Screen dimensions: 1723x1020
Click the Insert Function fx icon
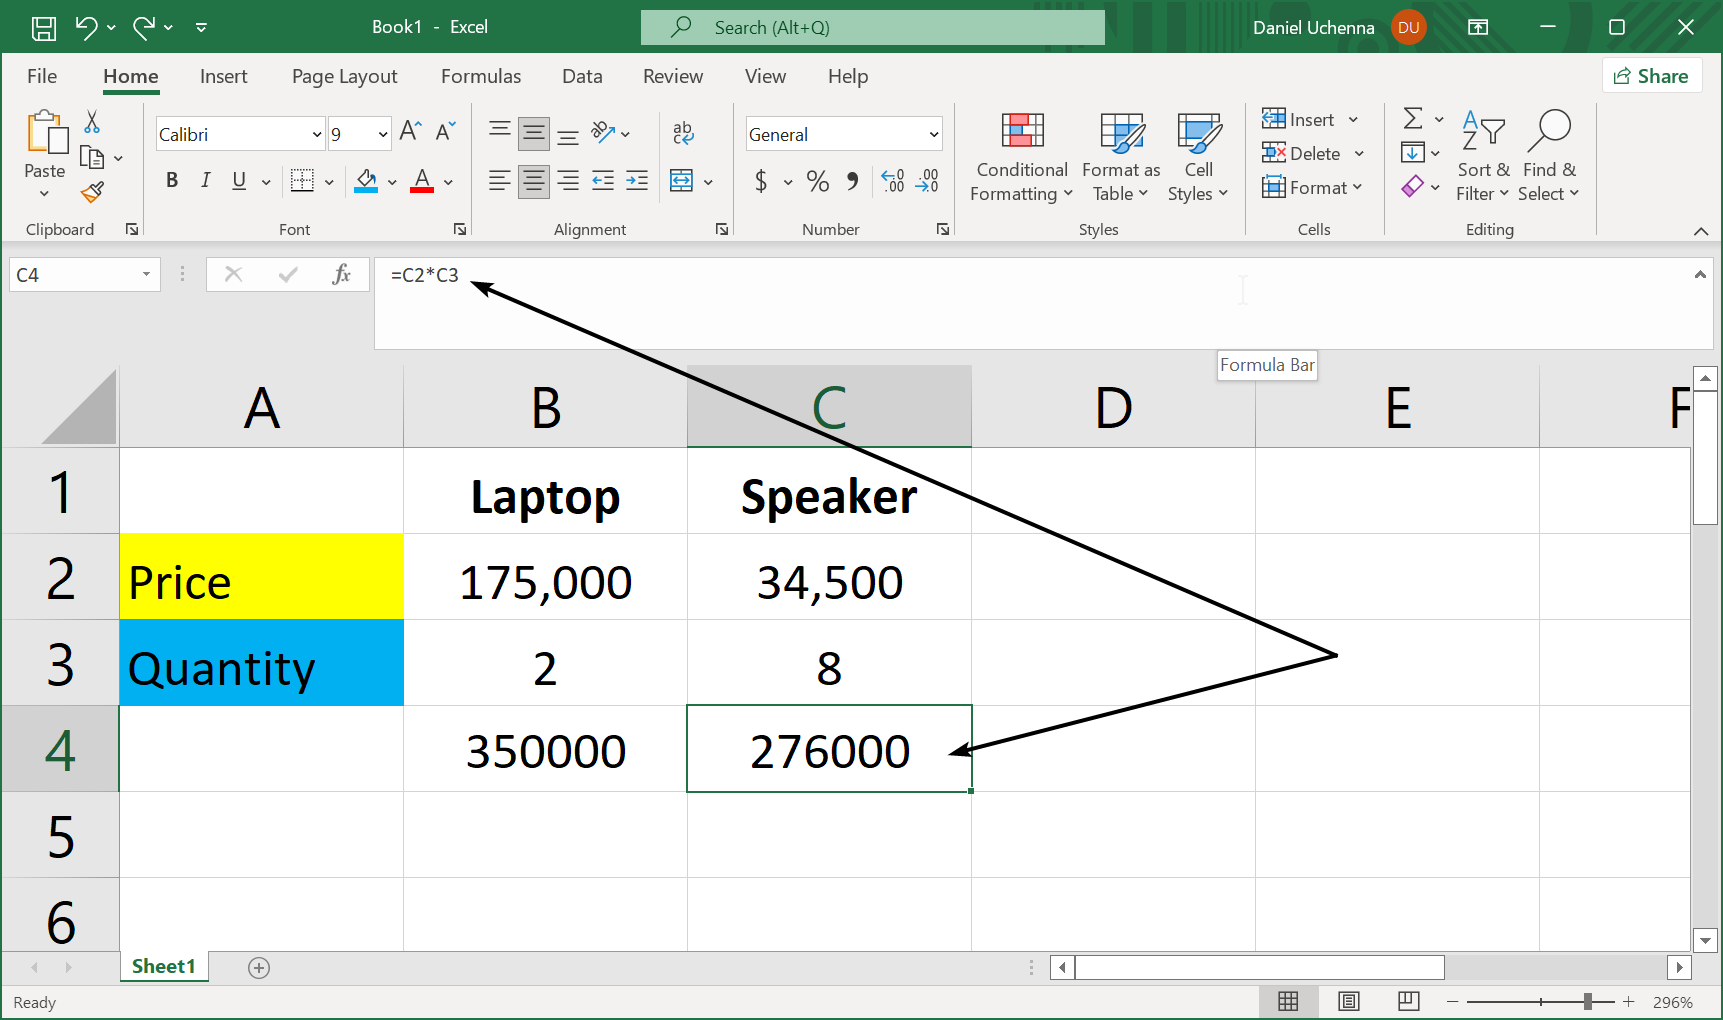pyautogui.click(x=341, y=275)
